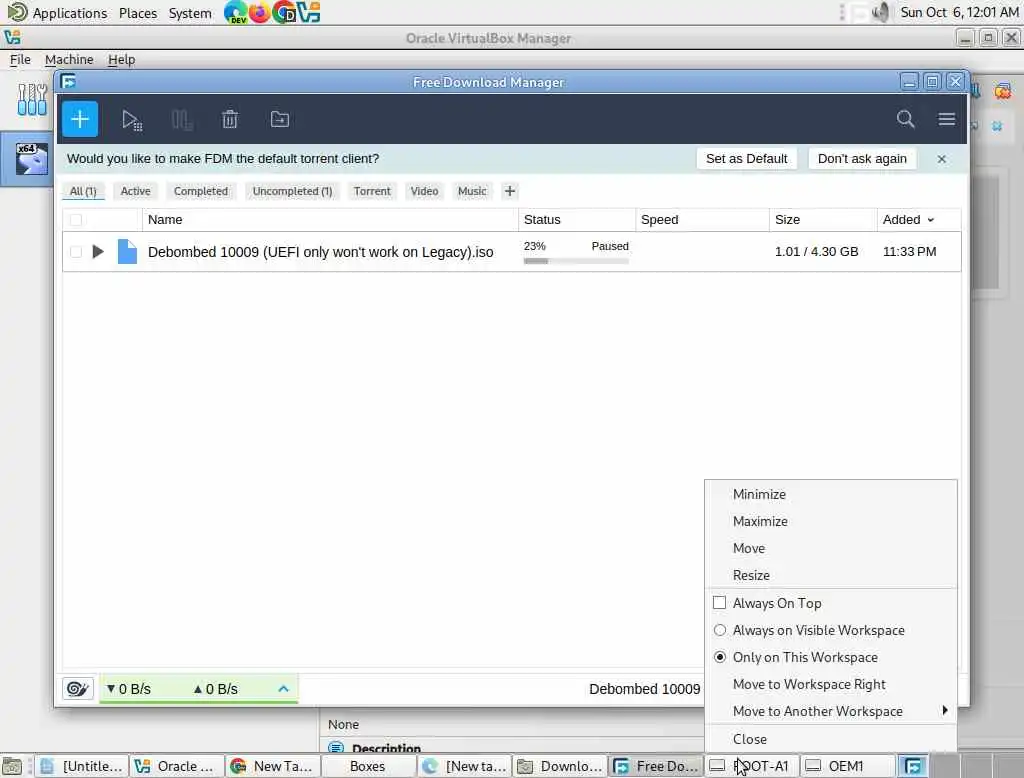The height and width of the screenshot is (778, 1024).
Task: Expand the speed panel chevron in status bar
Action: tap(283, 689)
